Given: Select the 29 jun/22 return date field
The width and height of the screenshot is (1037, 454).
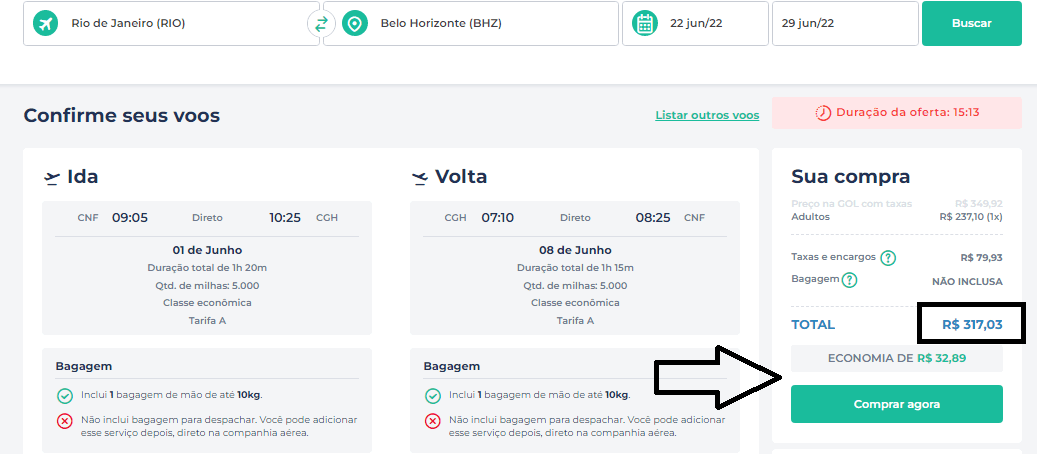Looking at the screenshot, I should click(845, 23).
